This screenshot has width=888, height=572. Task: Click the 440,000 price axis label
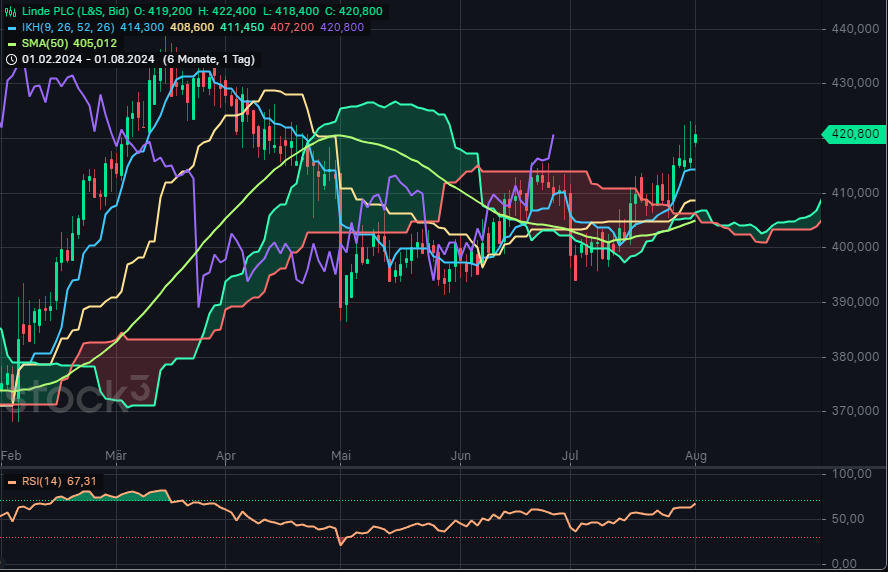tap(855, 29)
